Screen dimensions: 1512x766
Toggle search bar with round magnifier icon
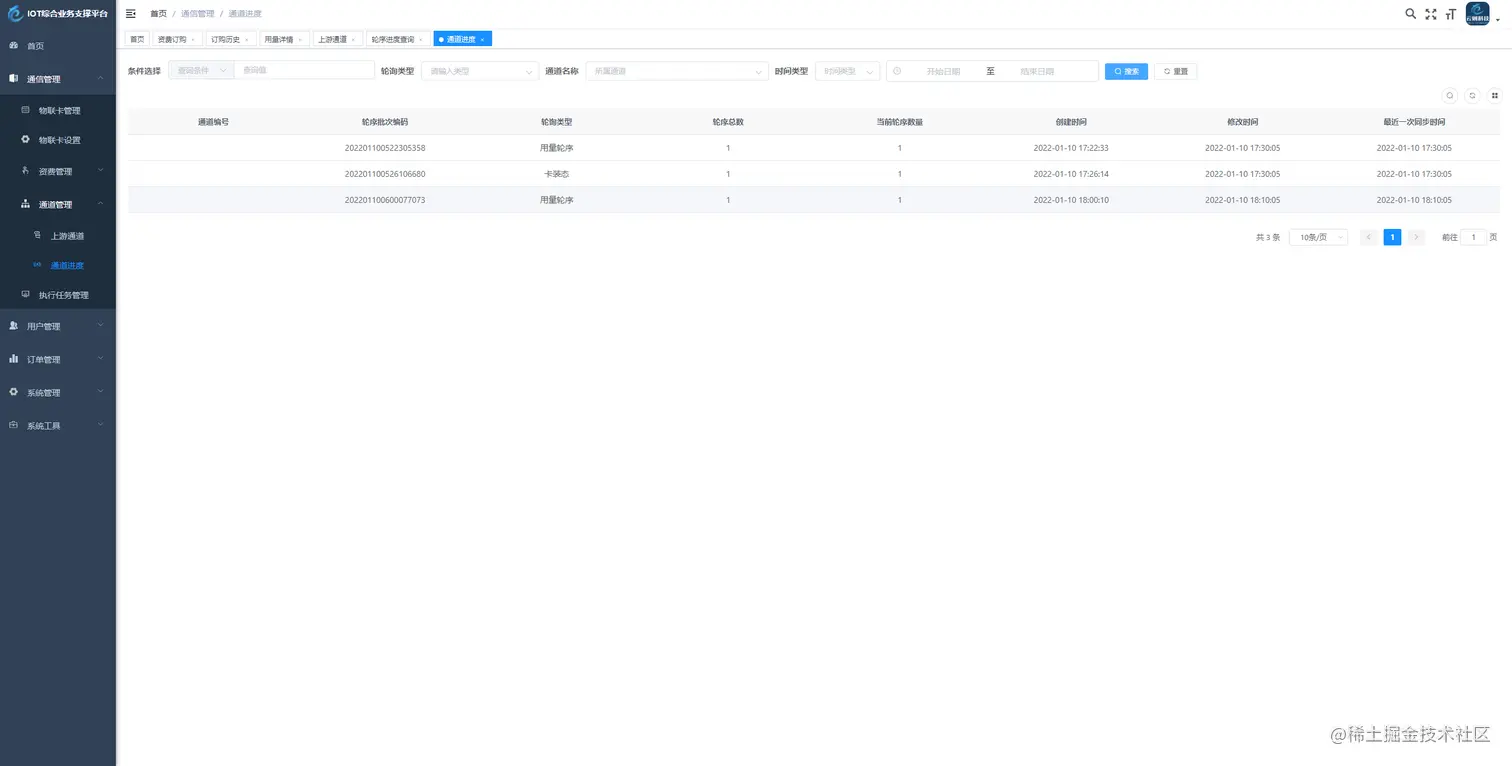coord(1450,96)
